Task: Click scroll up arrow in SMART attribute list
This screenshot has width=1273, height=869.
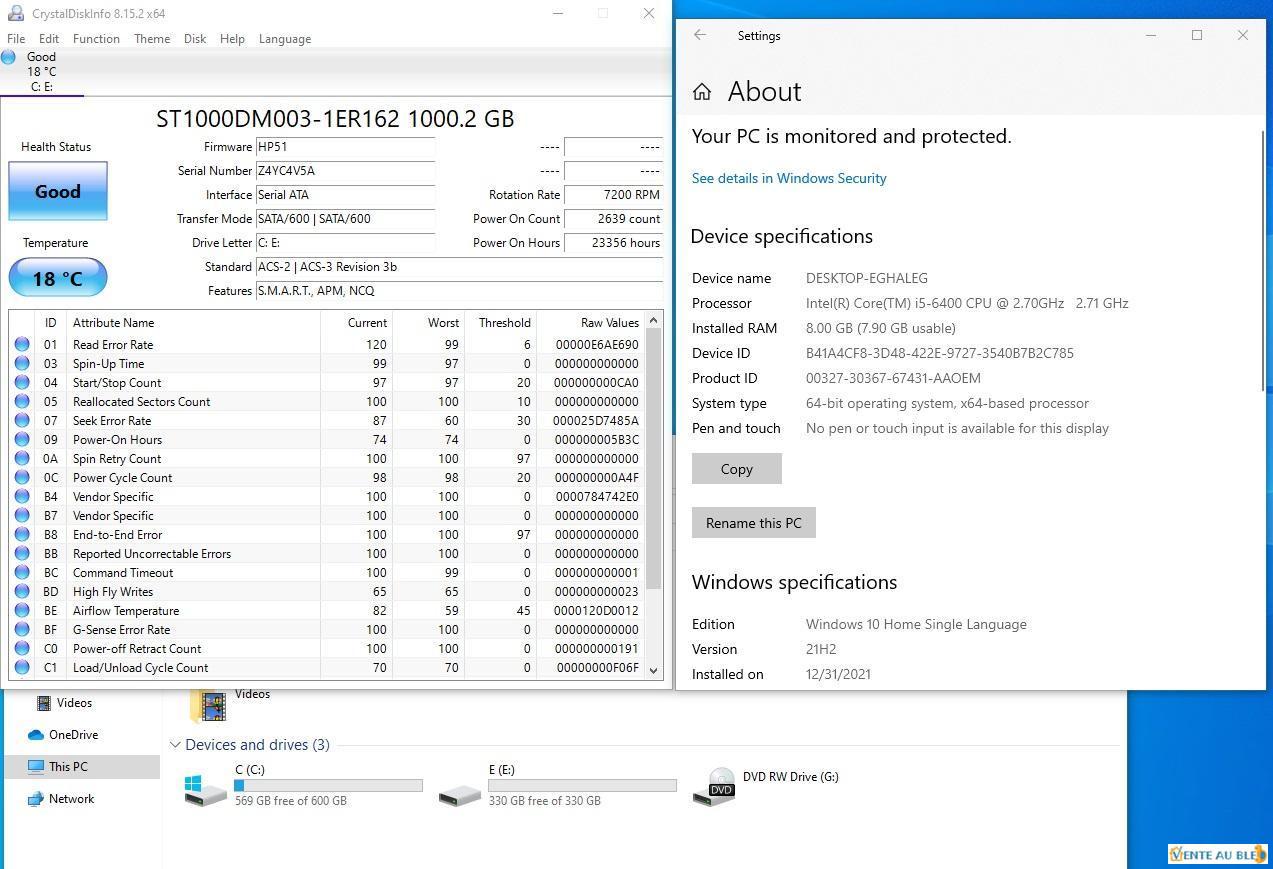Action: (654, 321)
